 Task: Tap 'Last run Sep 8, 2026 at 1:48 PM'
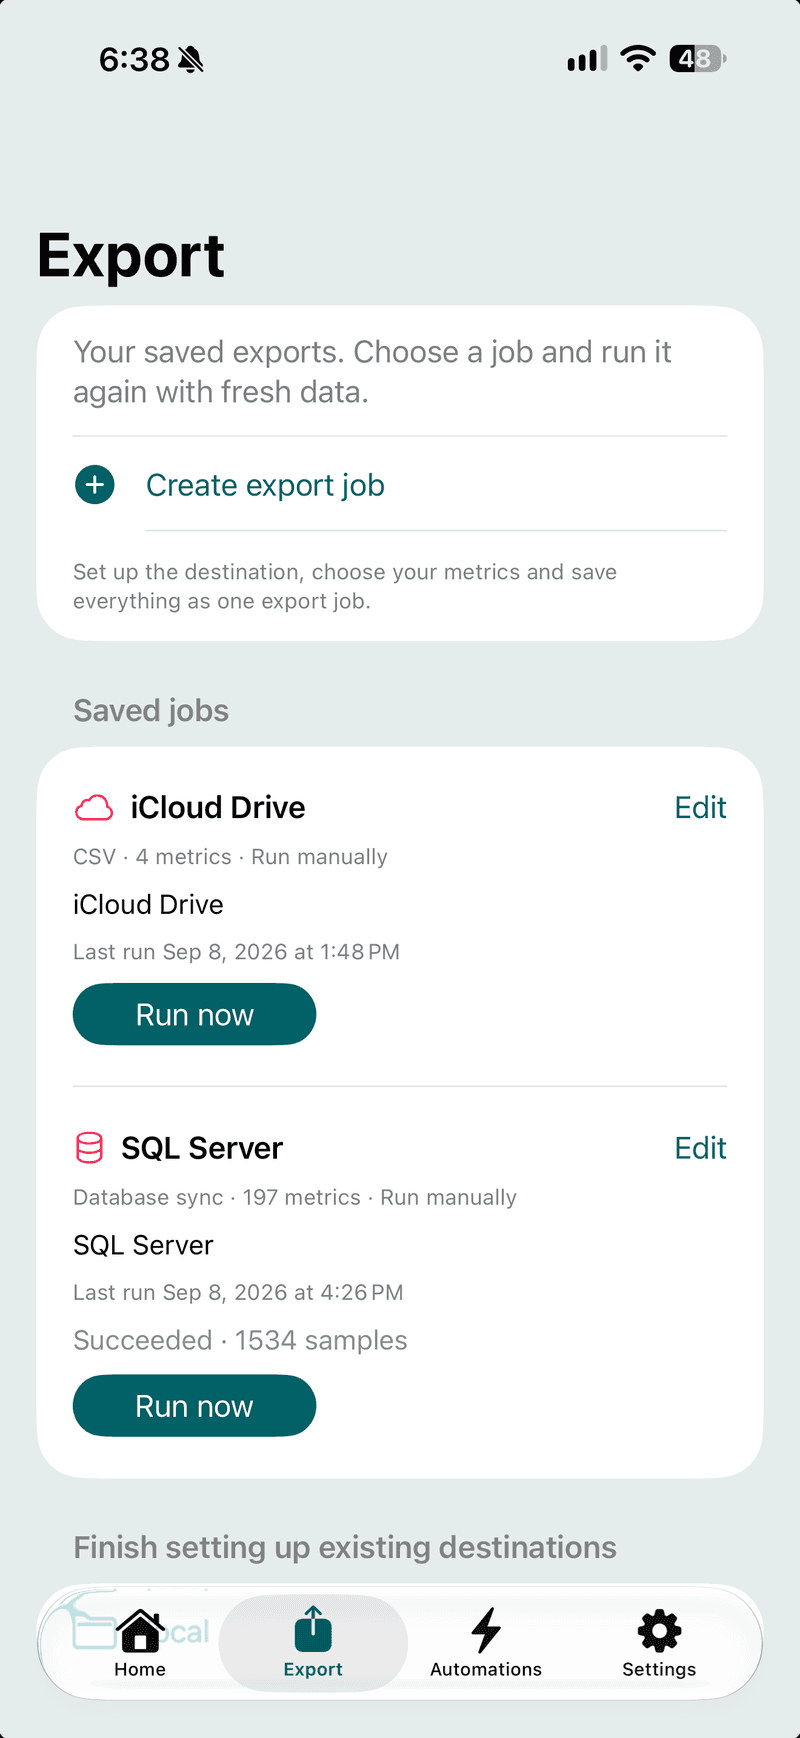(236, 952)
